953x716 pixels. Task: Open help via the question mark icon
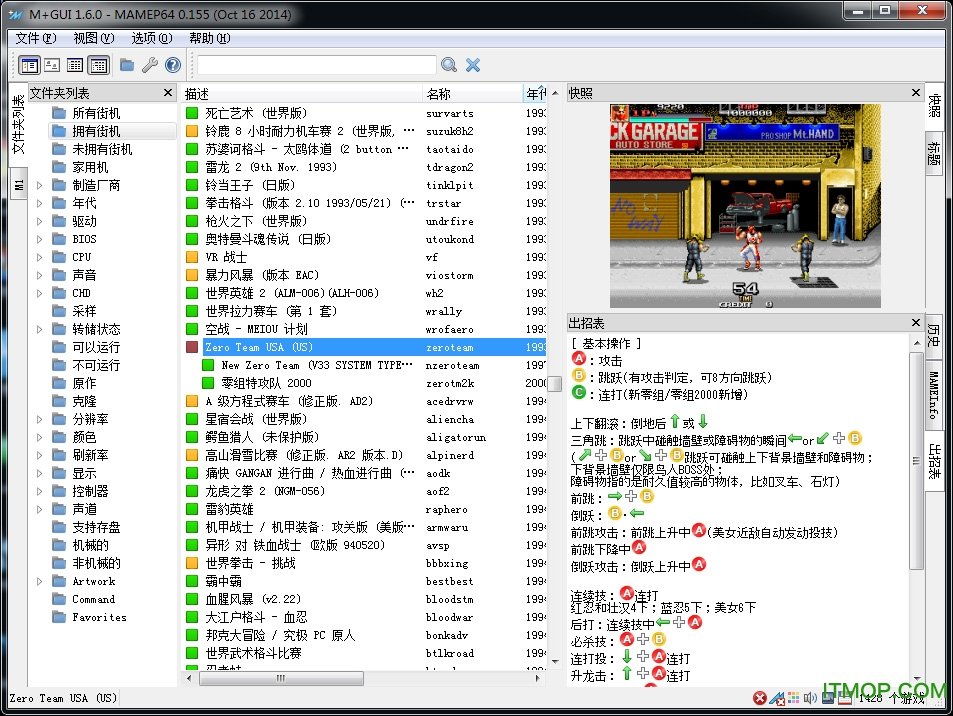click(173, 64)
